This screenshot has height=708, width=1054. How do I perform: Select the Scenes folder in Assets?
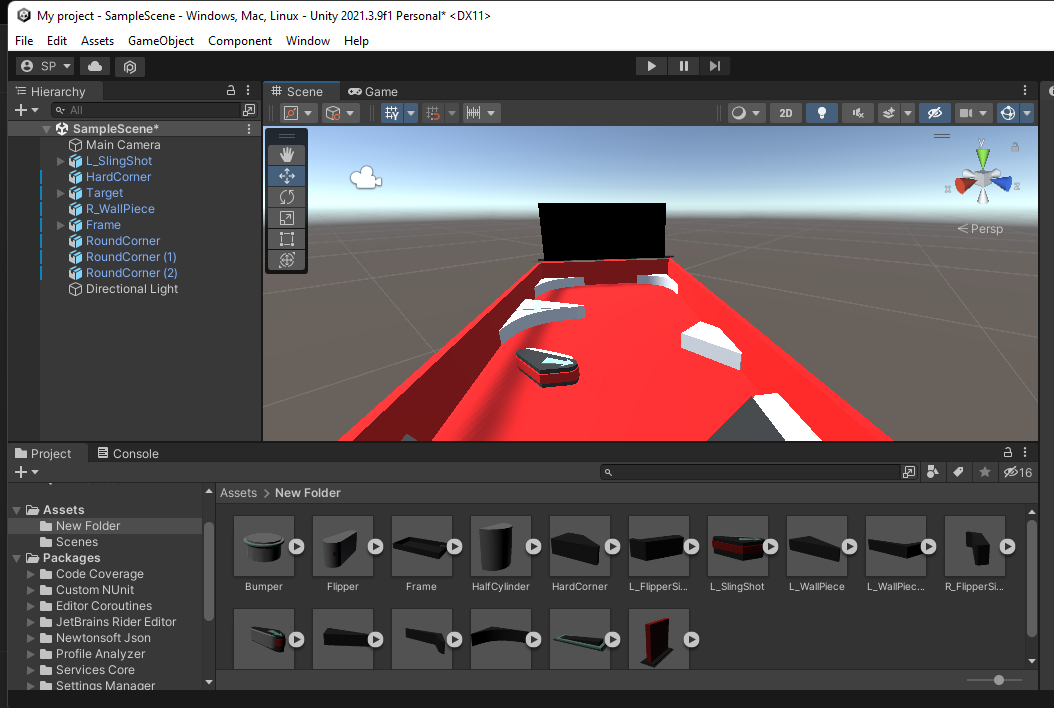click(x=77, y=542)
